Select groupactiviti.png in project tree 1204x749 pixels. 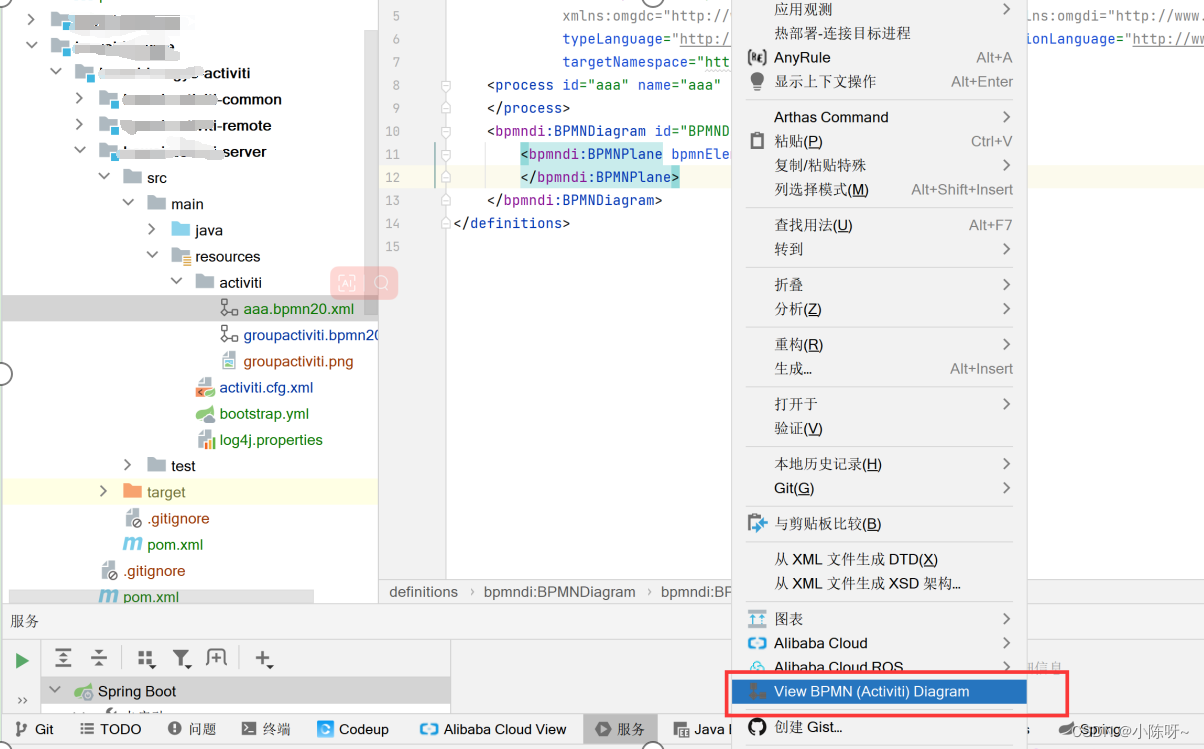(x=298, y=361)
